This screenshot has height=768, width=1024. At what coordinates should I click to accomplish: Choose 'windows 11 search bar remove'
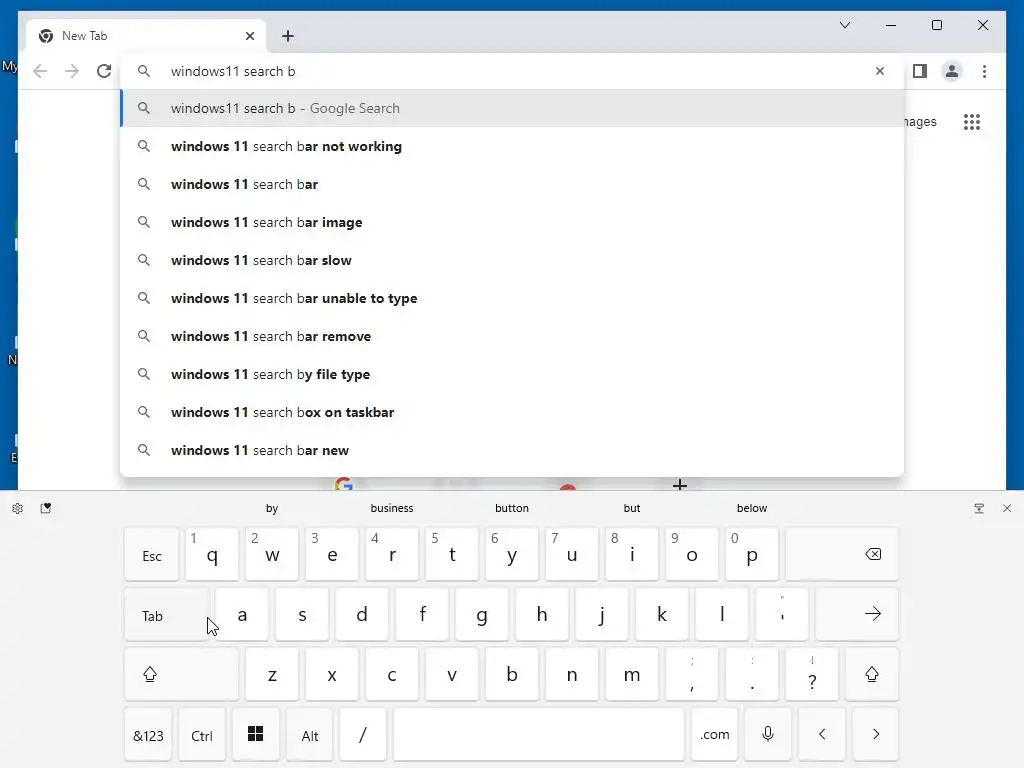[x=513, y=336]
